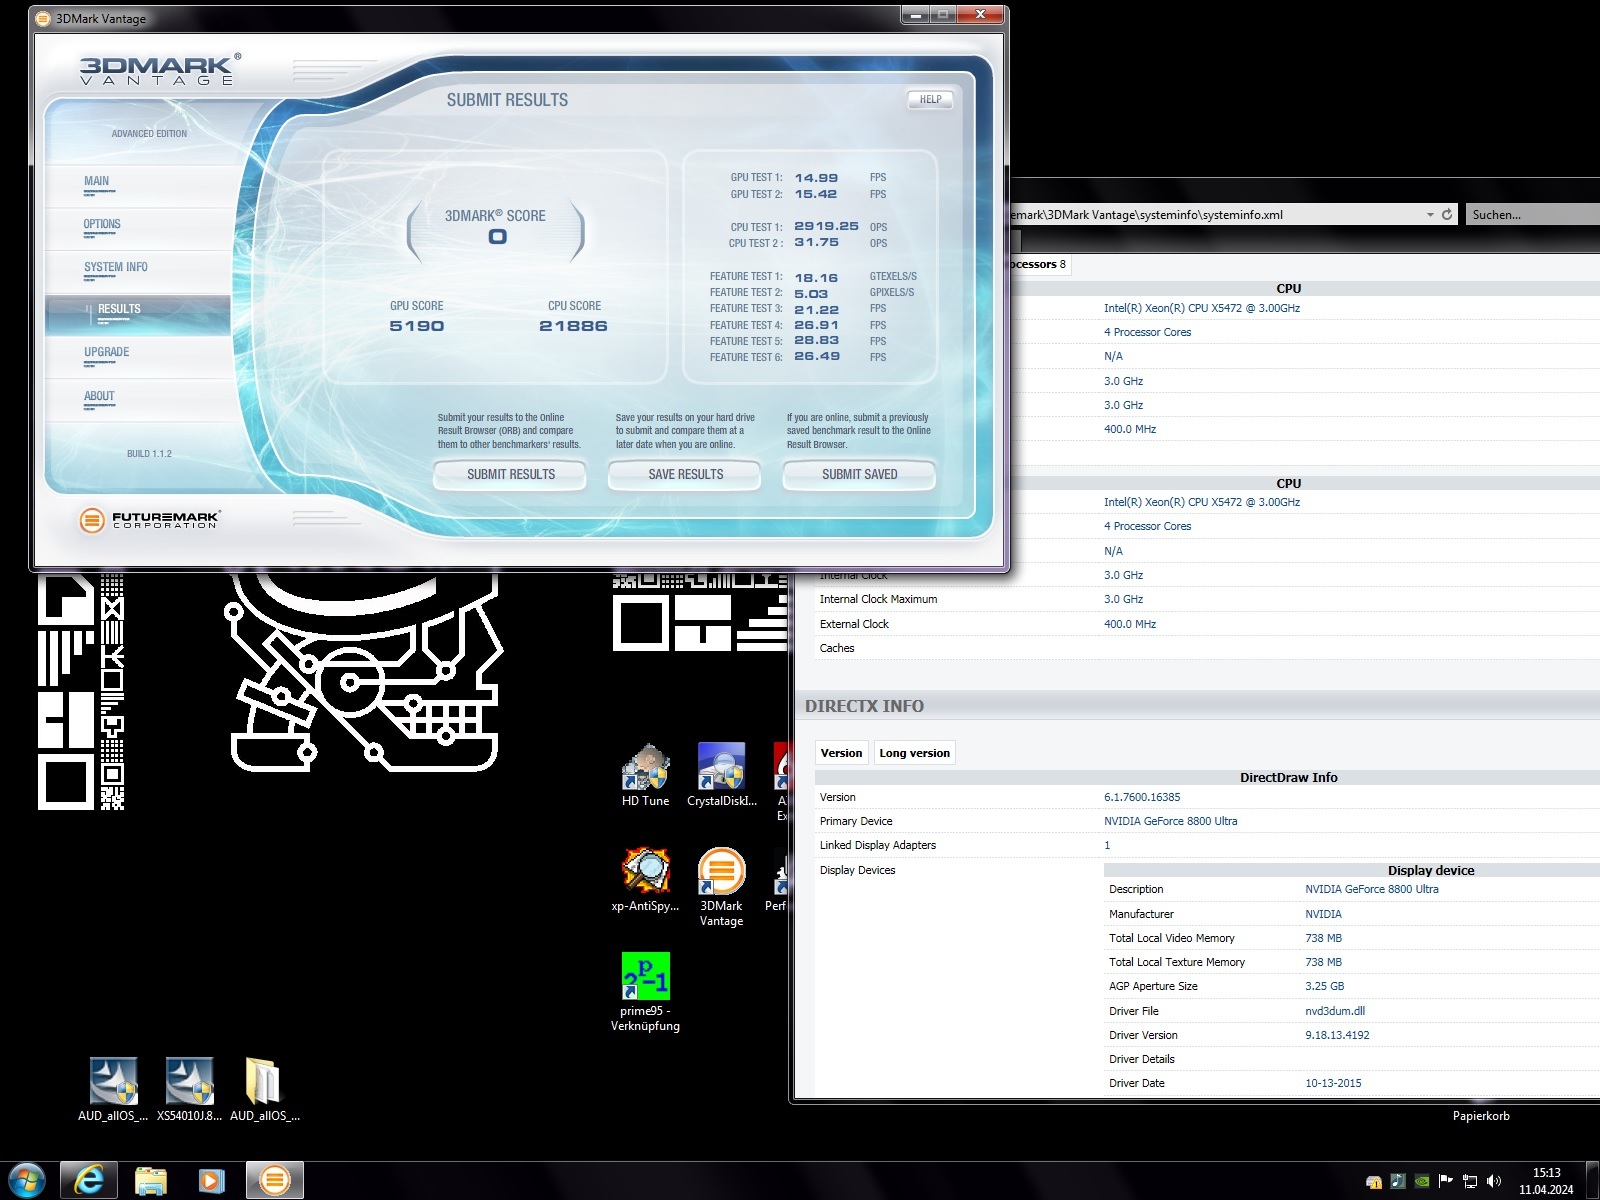Image resolution: width=1600 pixels, height=1200 pixels.
Task: Click the Submit Results button
Action: click(x=510, y=474)
